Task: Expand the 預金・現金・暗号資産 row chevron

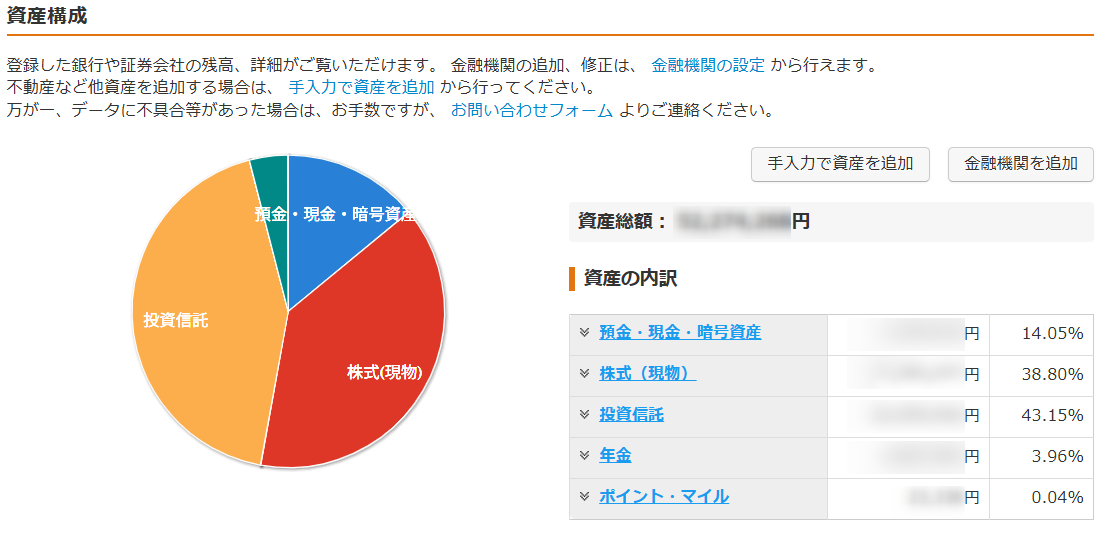Action: (584, 333)
